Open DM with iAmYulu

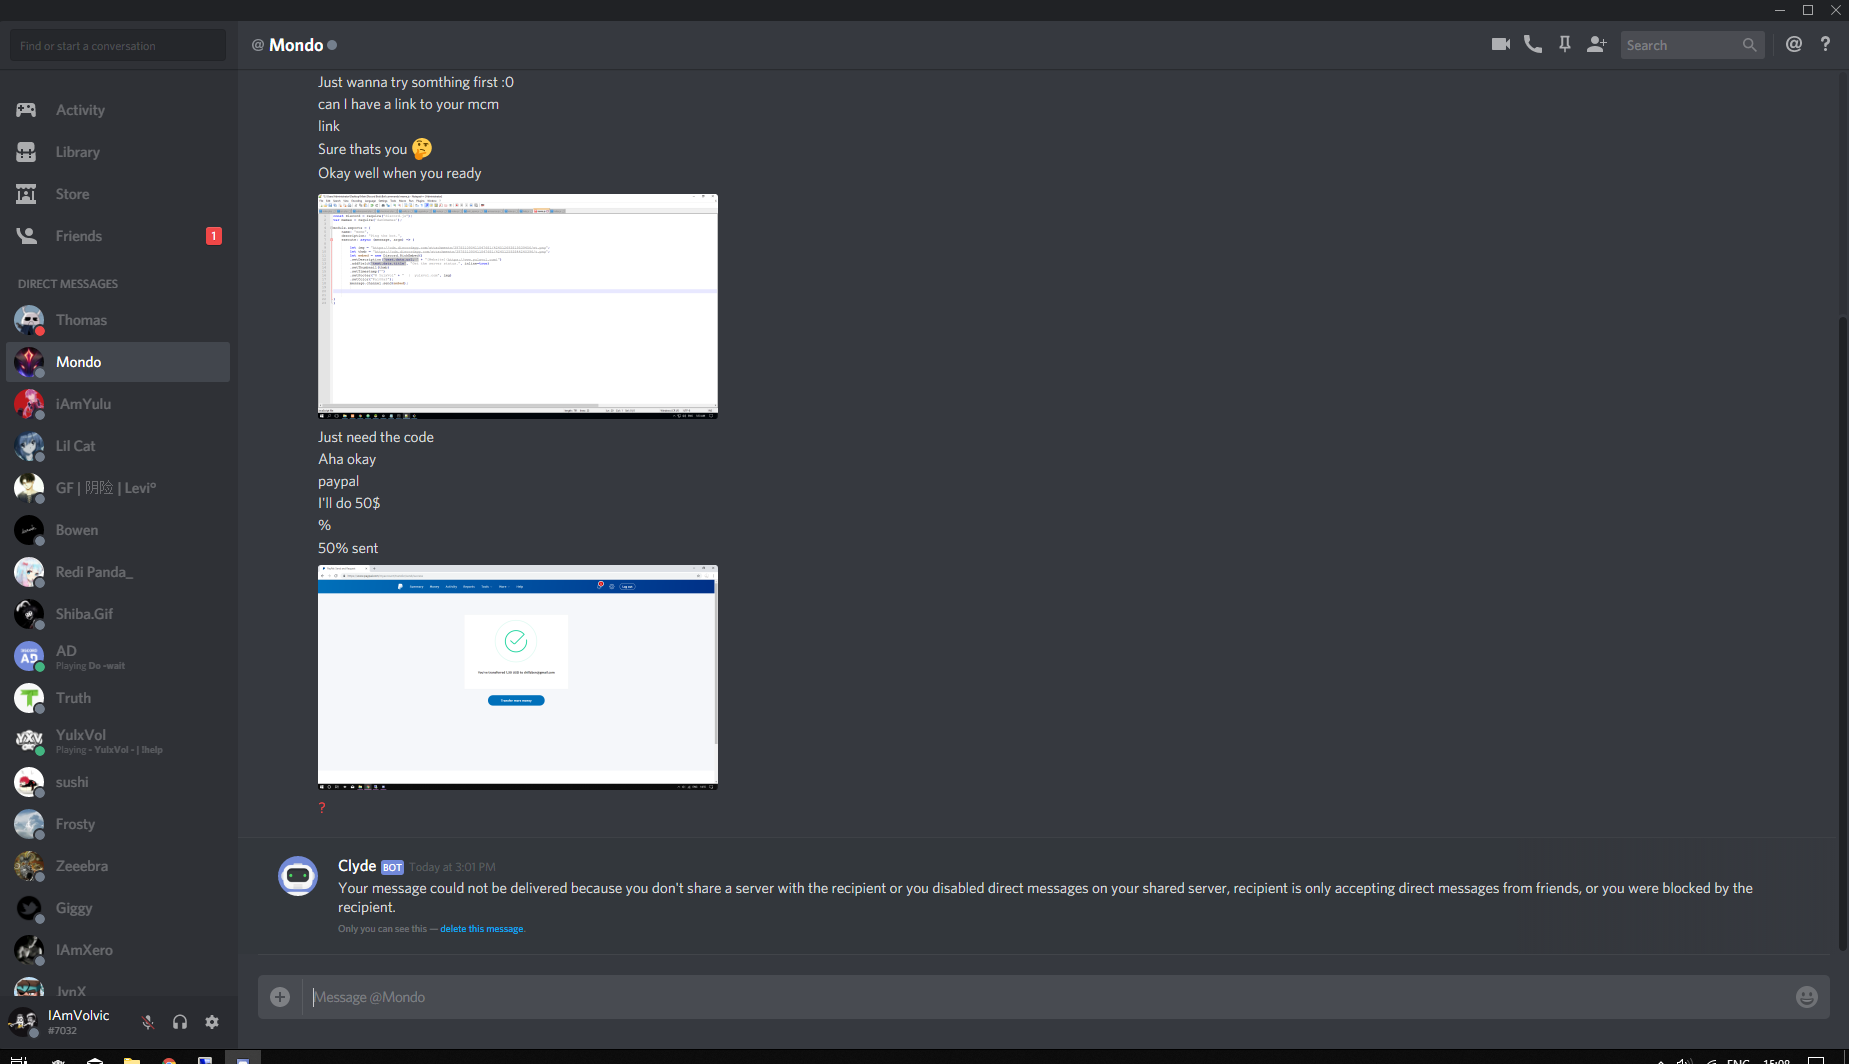point(118,404)
